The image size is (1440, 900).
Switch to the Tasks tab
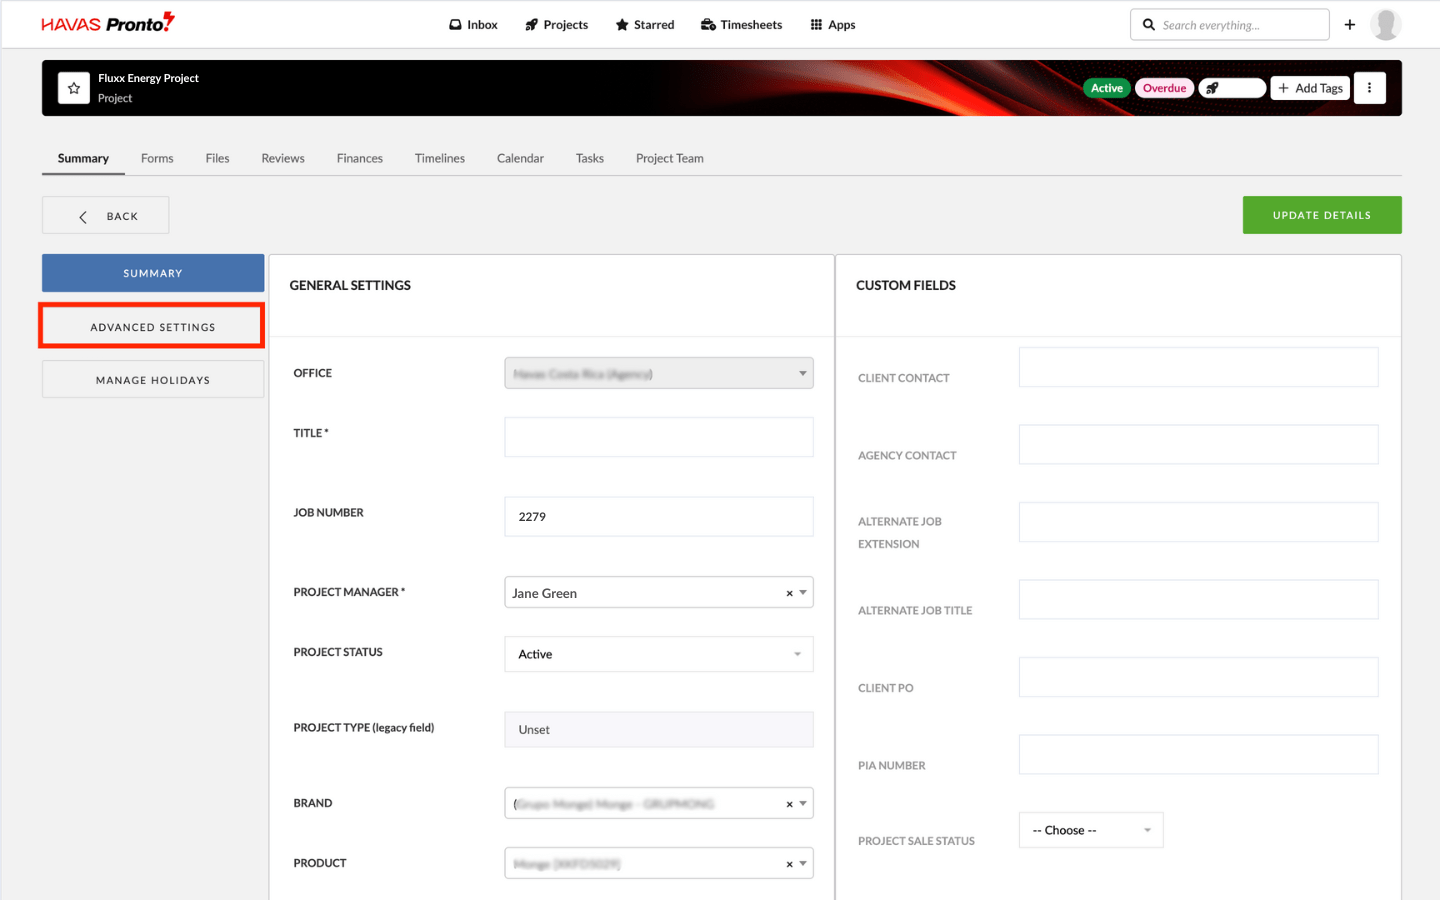tap(590, 158)
